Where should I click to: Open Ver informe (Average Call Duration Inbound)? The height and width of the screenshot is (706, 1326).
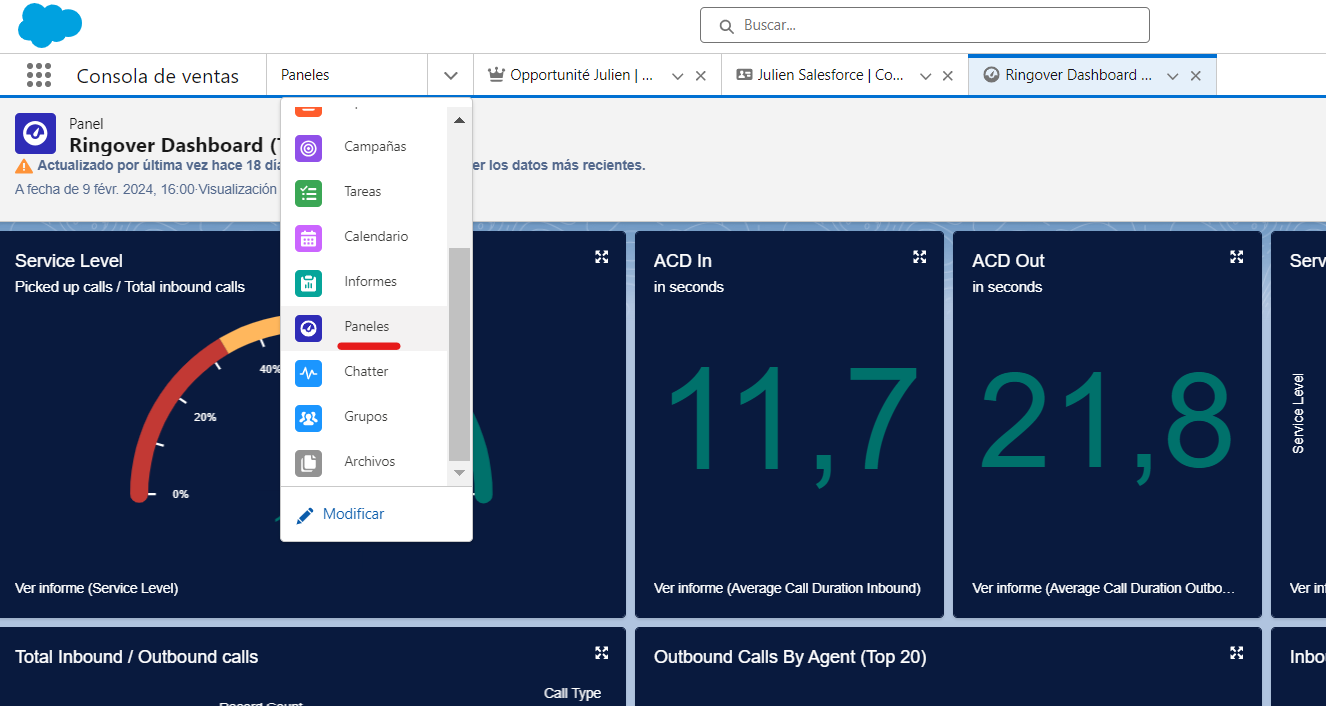click(787, 588)
